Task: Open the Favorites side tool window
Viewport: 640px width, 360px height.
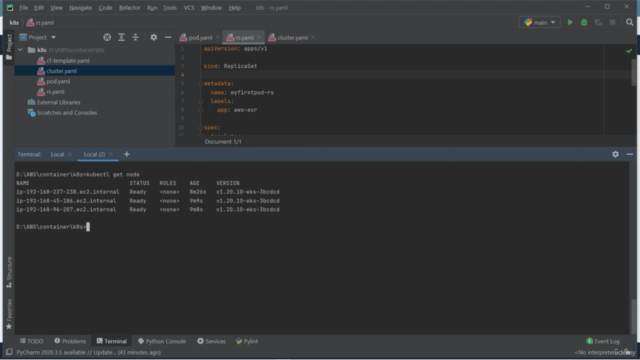Action: click(x=9, y=314)
